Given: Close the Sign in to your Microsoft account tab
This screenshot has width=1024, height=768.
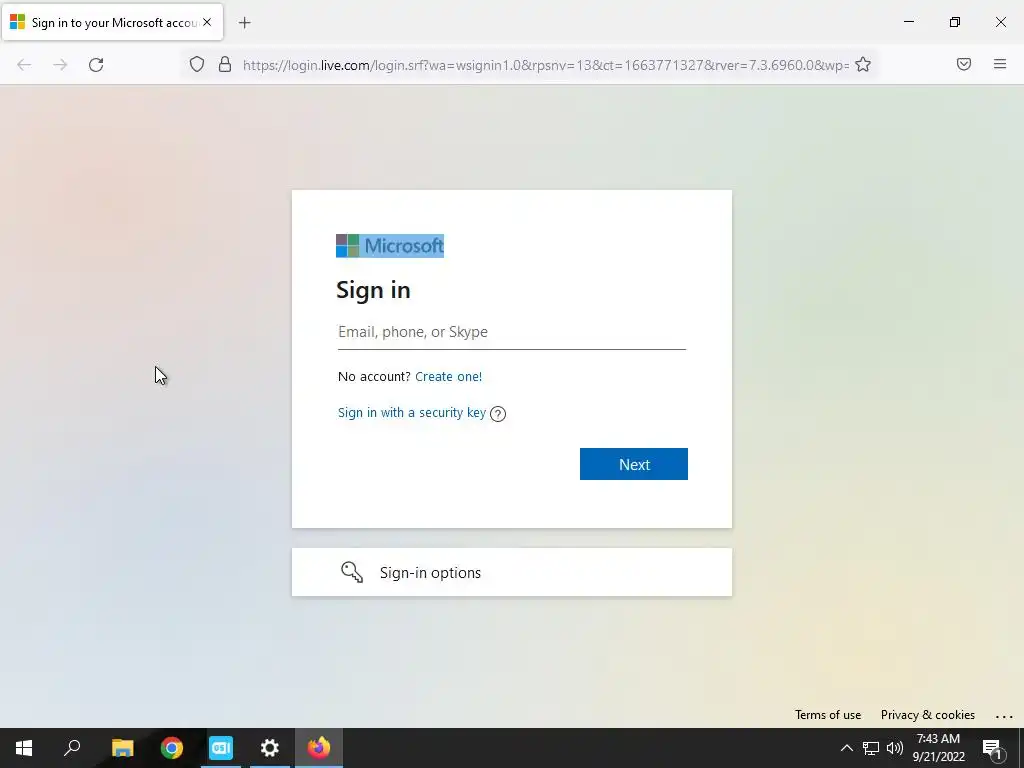Looking at the screenshot, I should pyautogui.click(x=207, y=22).
